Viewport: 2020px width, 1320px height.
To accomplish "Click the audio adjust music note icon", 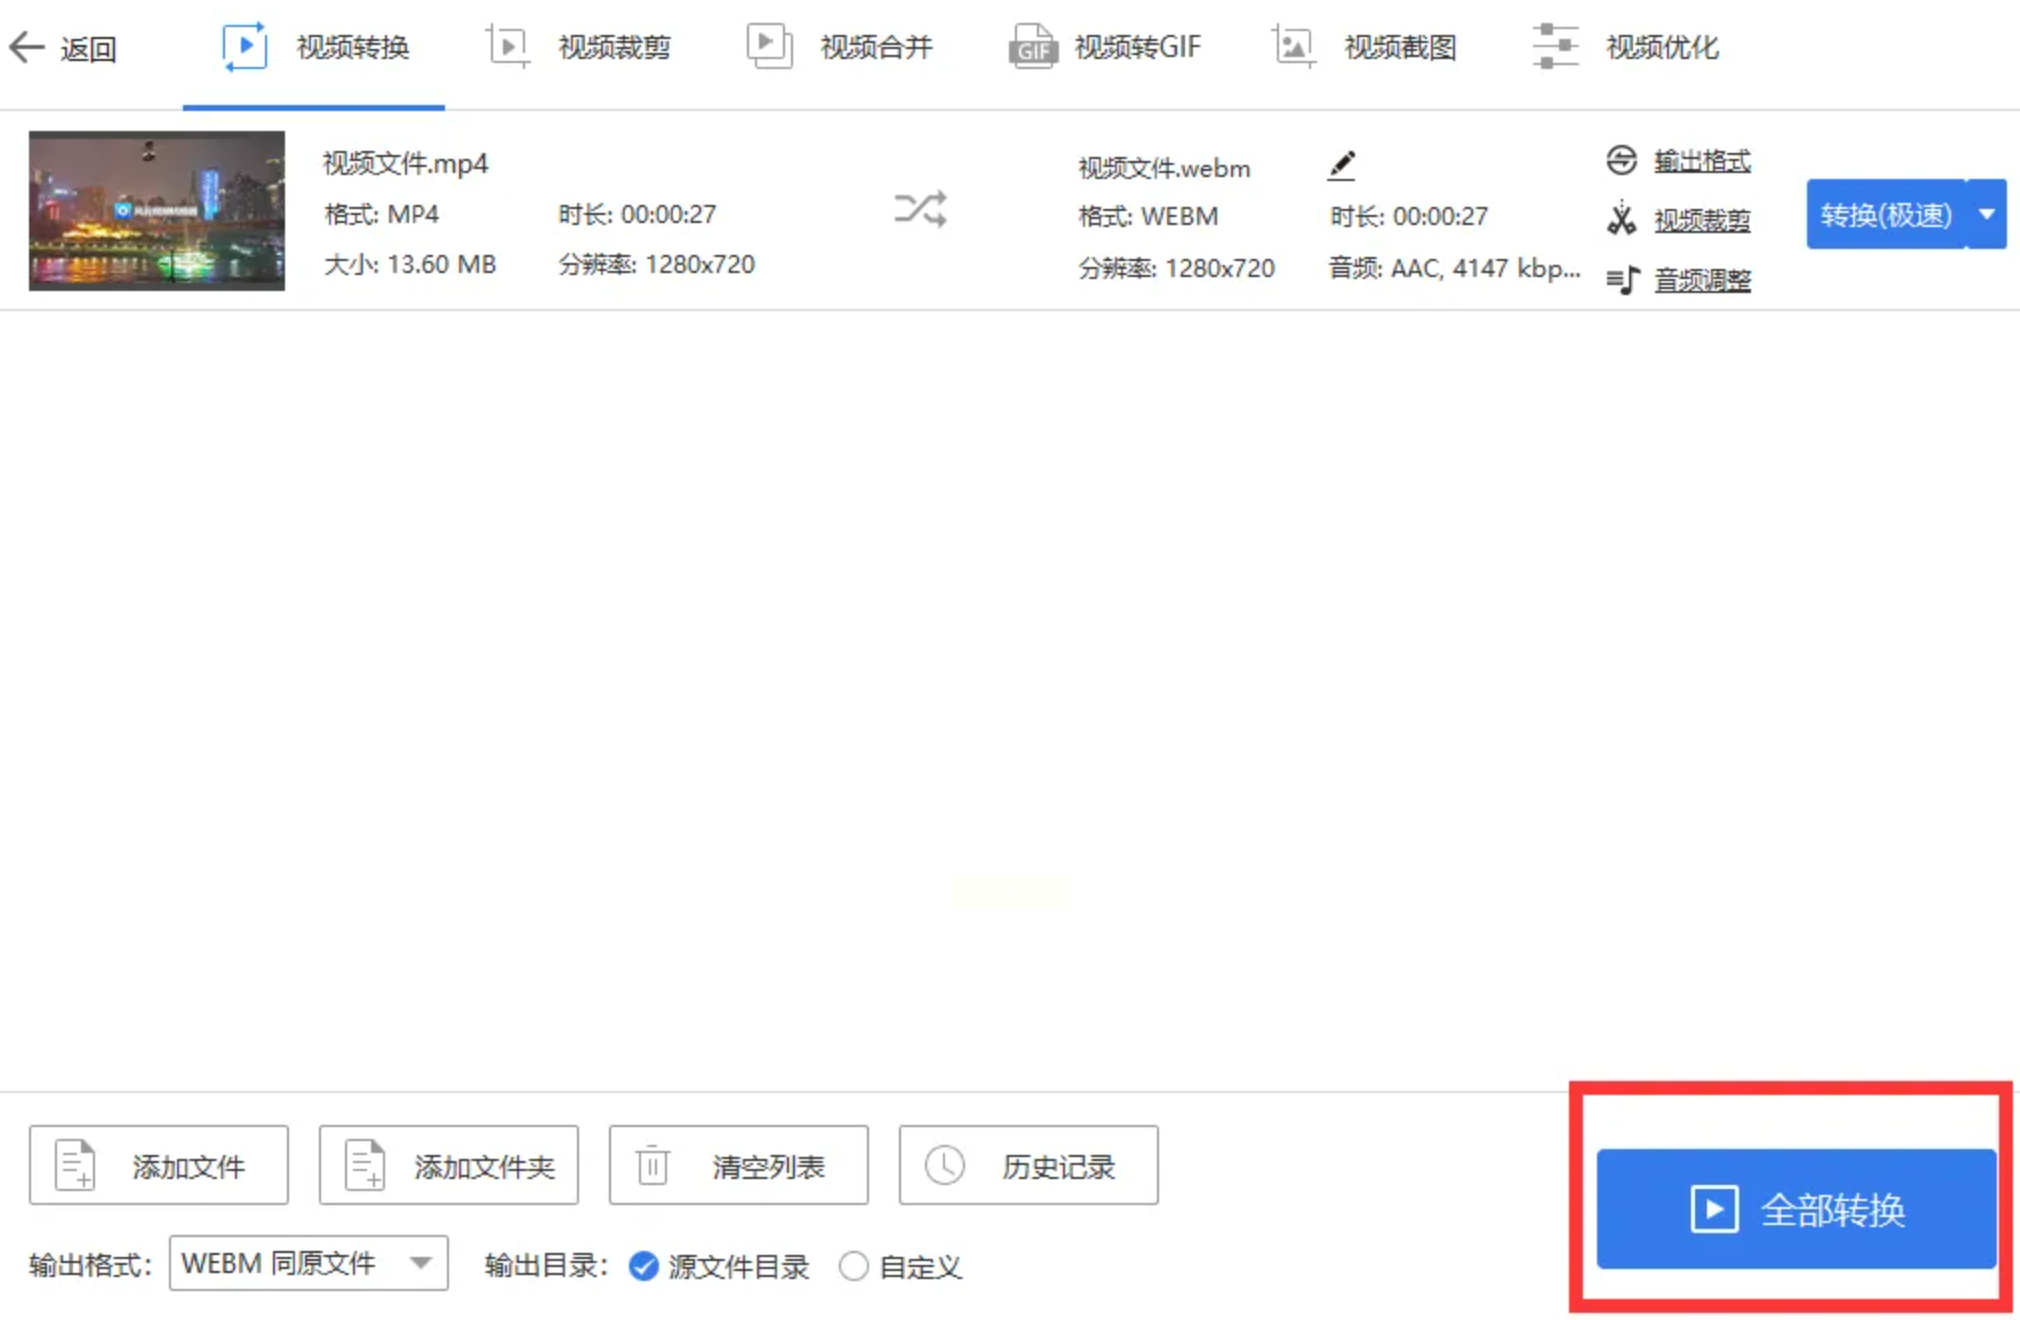I will (1622, 280).
